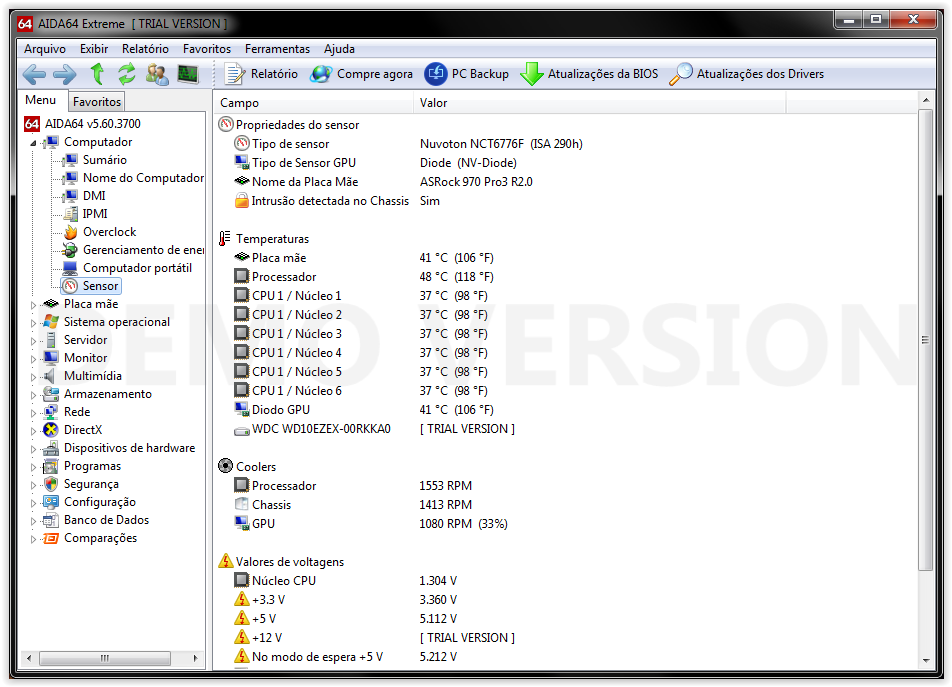
Task: Open Atualizações da BIOS
Action: click(x=589, y=74)
